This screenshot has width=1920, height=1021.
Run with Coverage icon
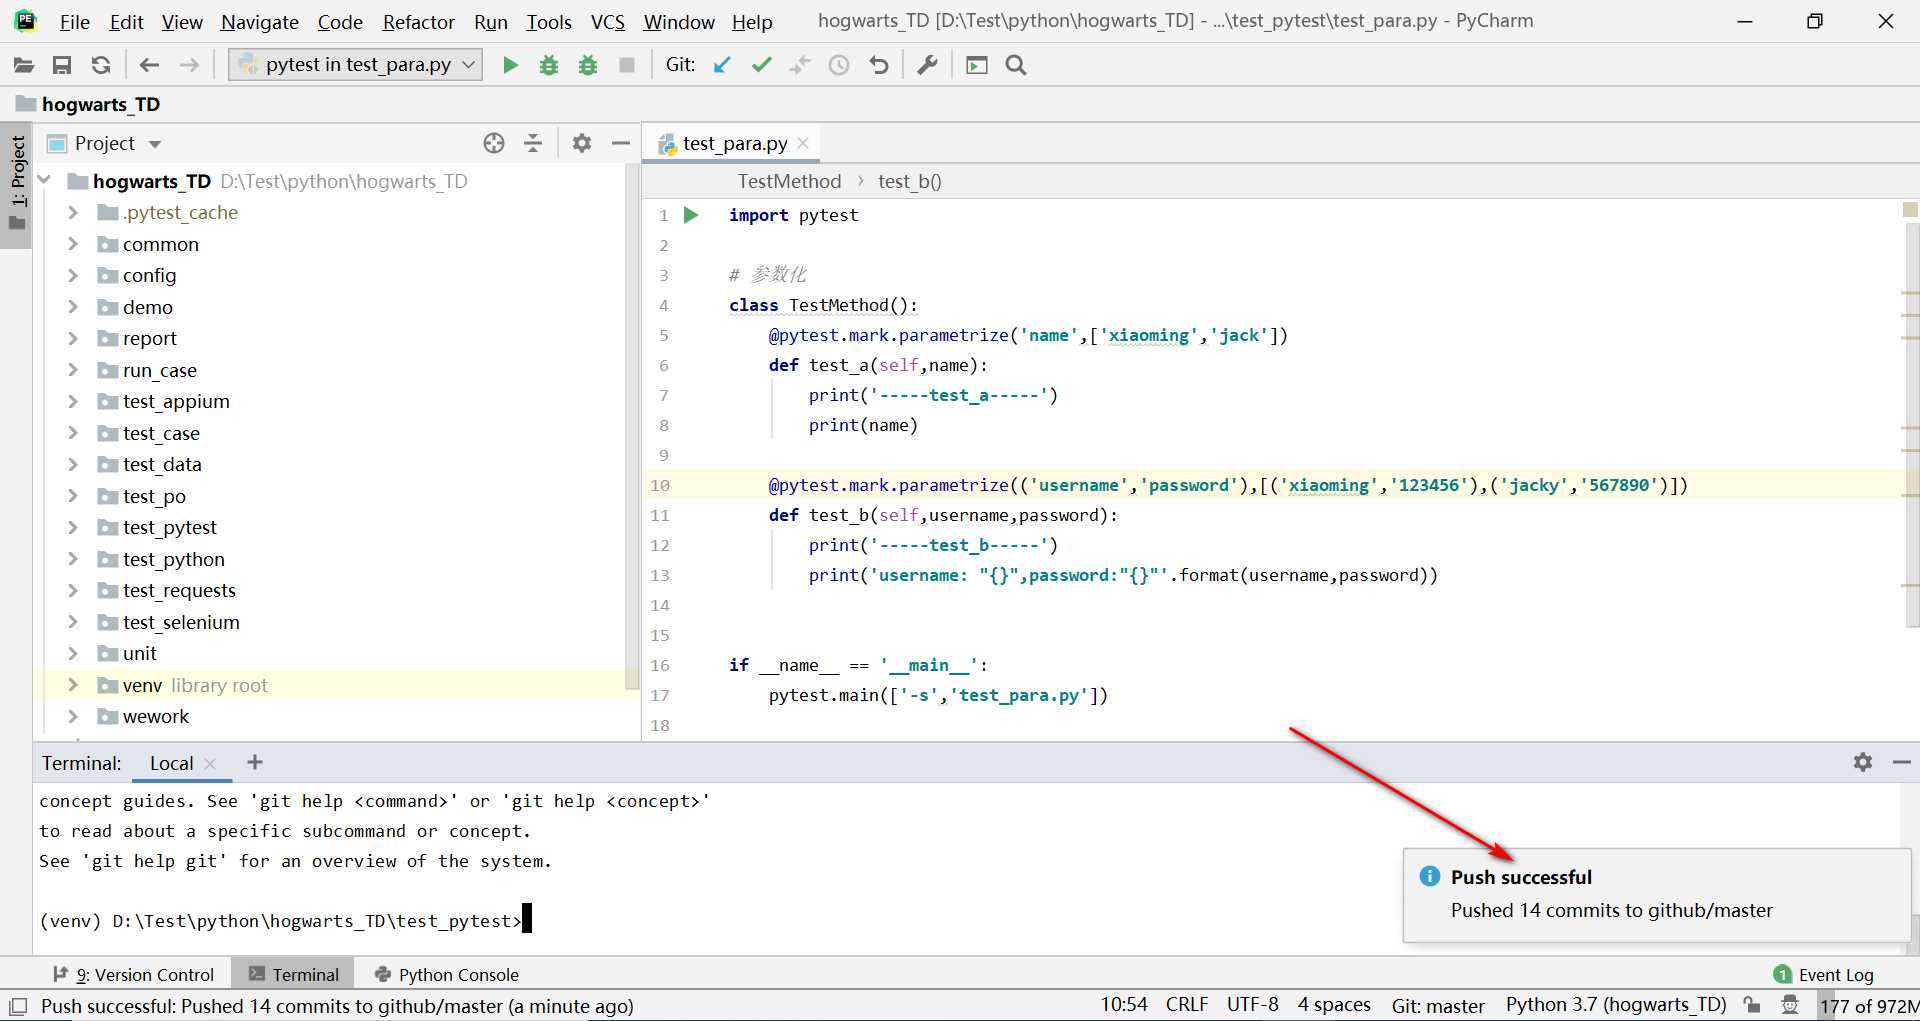(x=588, y=65)
